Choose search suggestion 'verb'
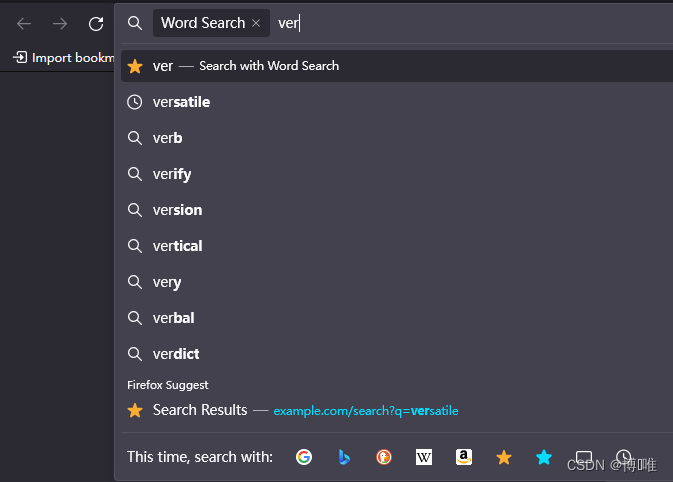The image size is (673, 482). pyautogui.click(x=397, y=138)
